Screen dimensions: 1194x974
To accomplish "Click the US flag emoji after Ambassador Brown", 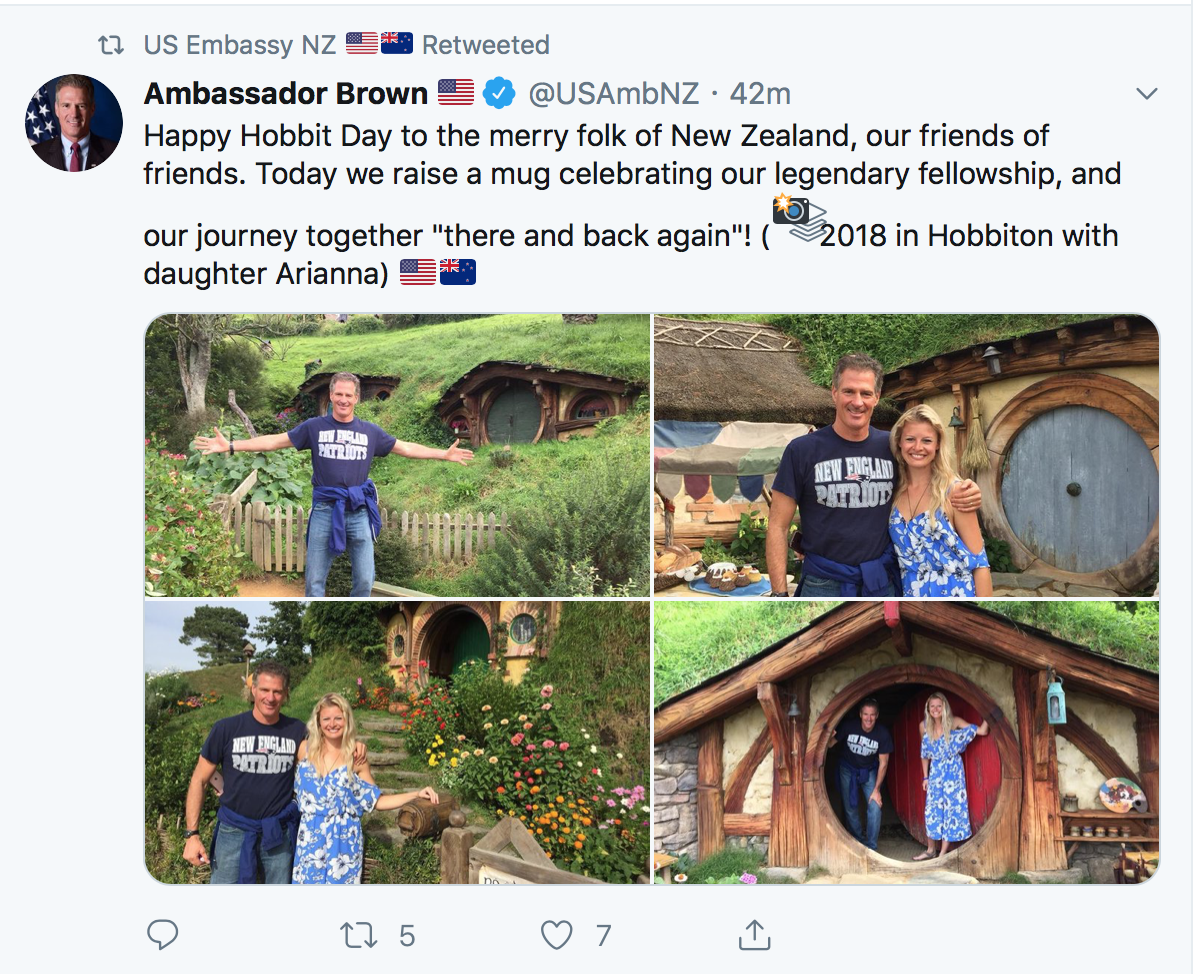I will [456, 93].
